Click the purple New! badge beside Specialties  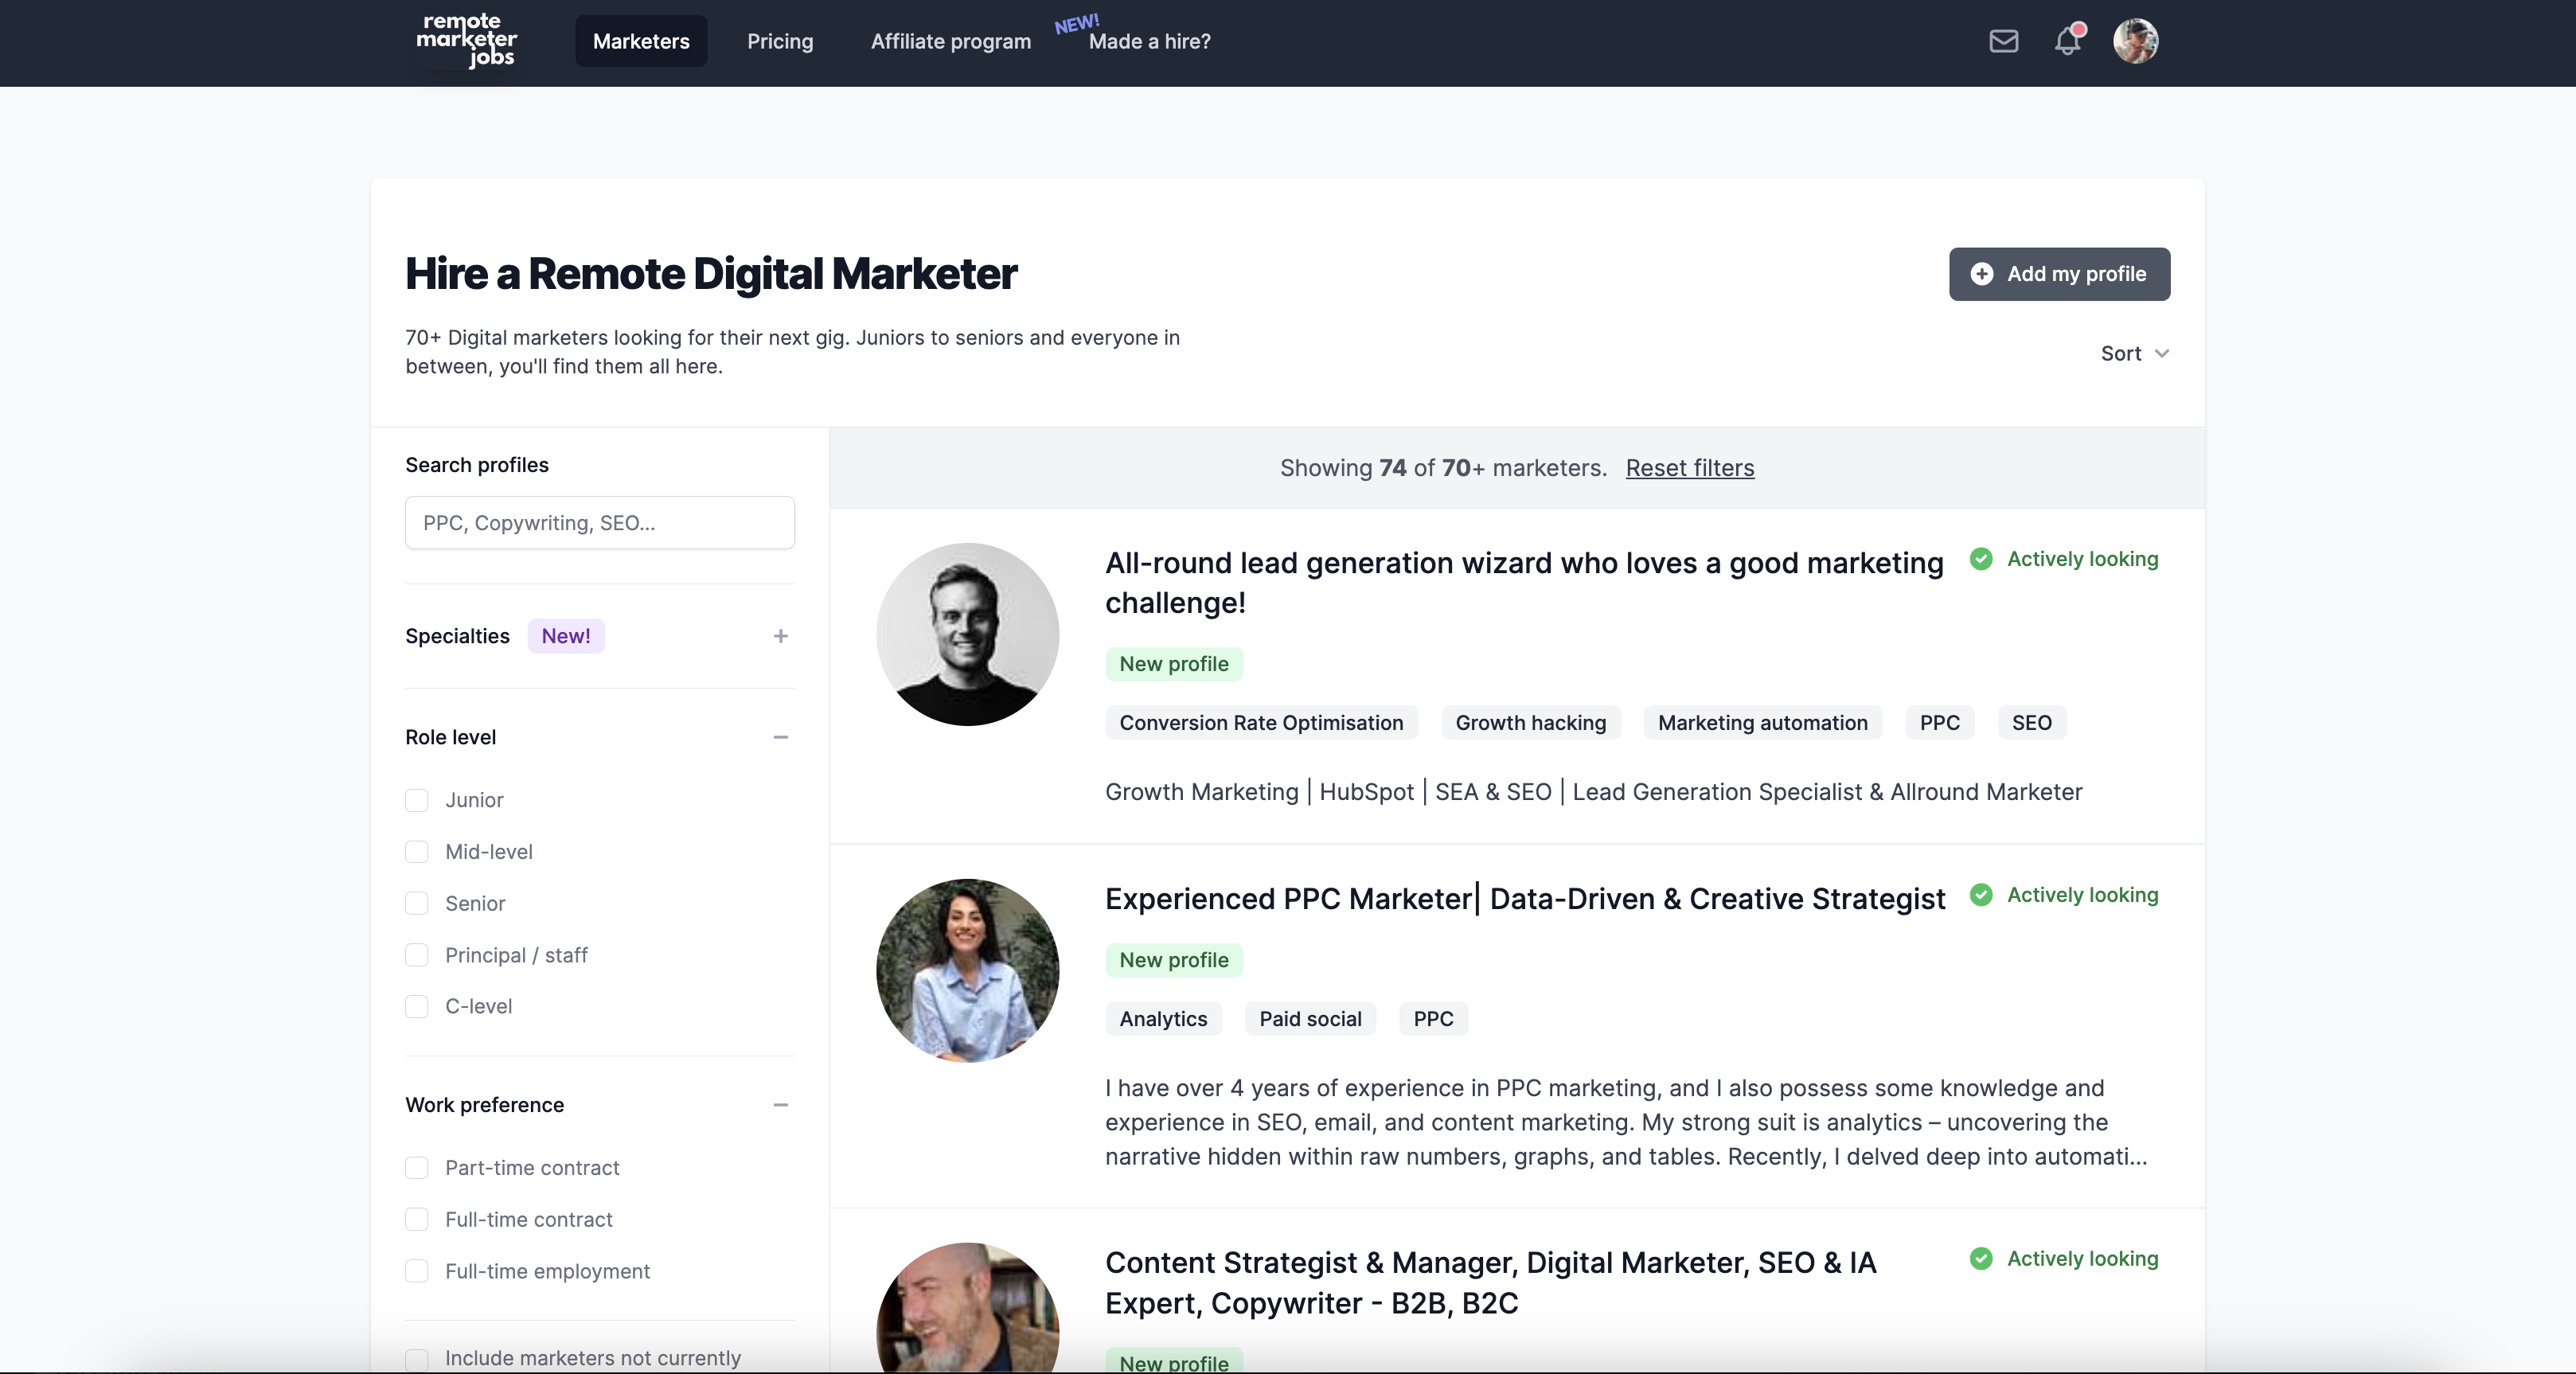(566, 636)
